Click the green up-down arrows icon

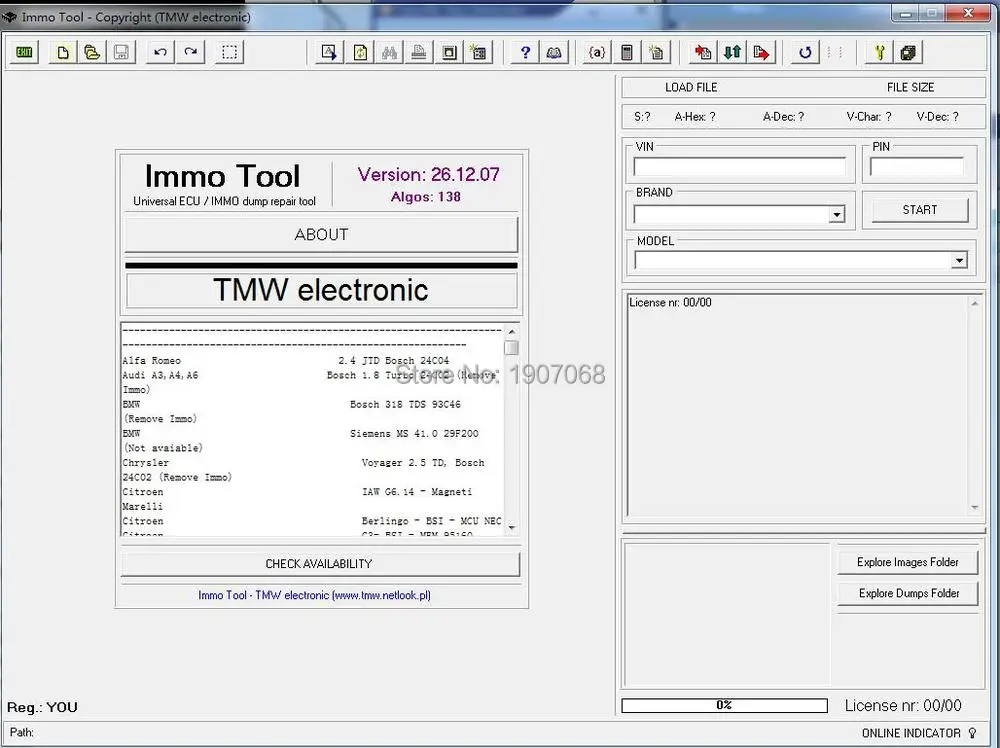732,52
